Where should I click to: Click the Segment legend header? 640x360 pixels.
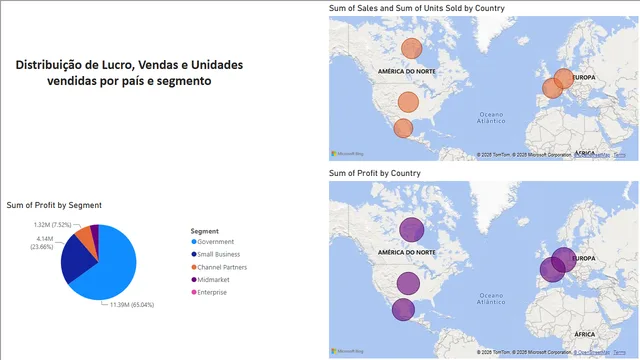tap(204, 231)
